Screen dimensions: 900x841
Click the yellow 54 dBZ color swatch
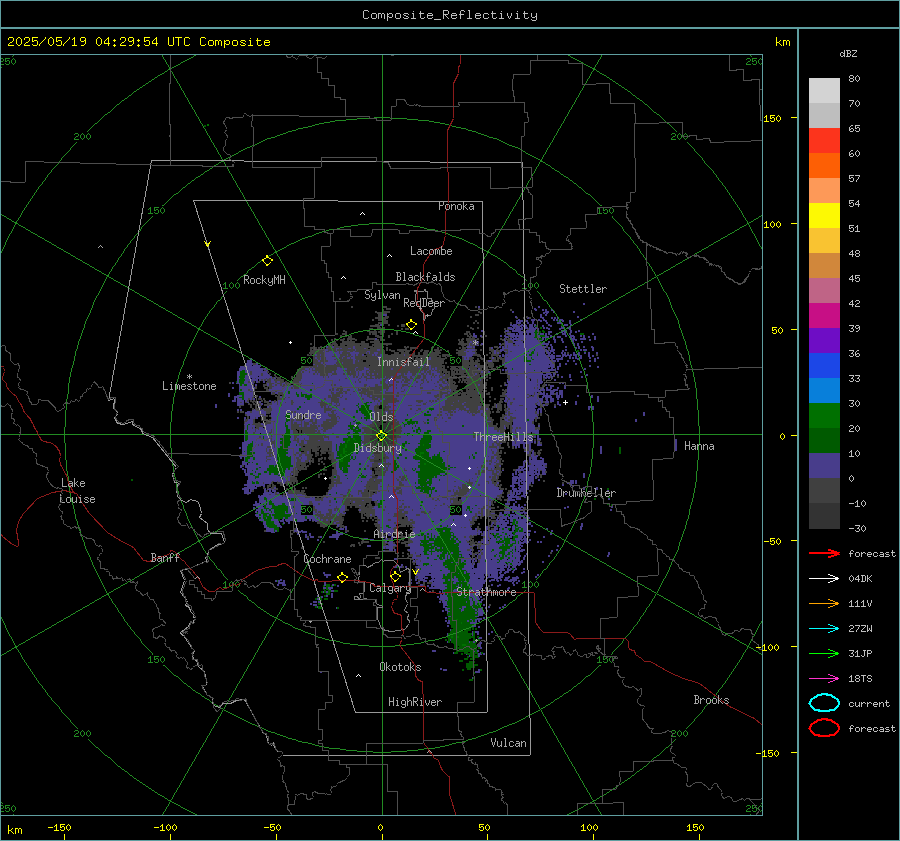tap(824, 216)
